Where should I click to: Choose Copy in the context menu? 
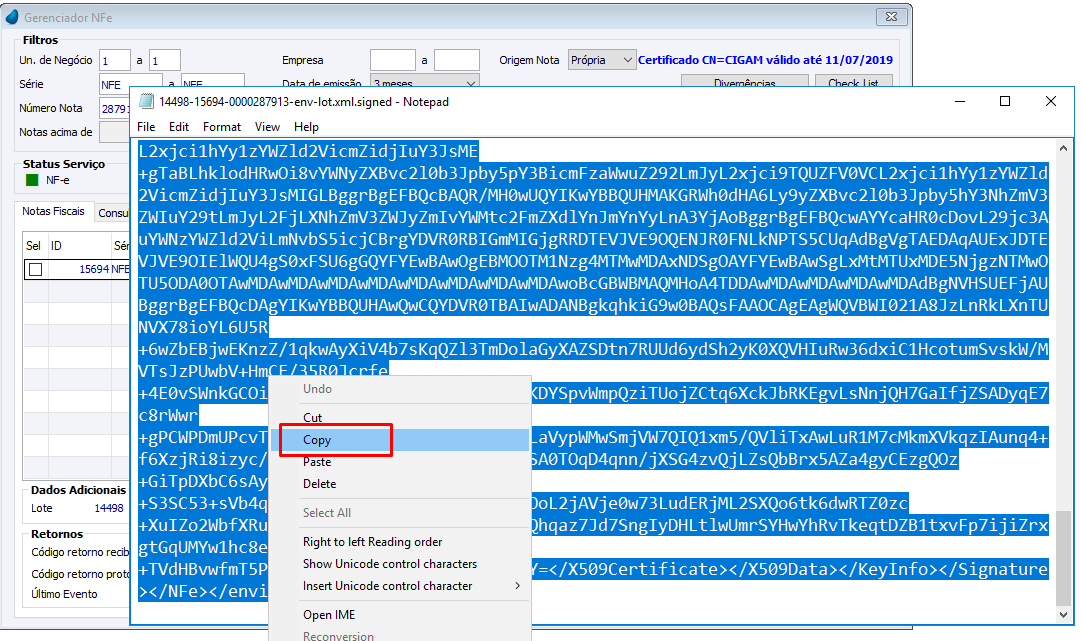click(x=400, y=440)
